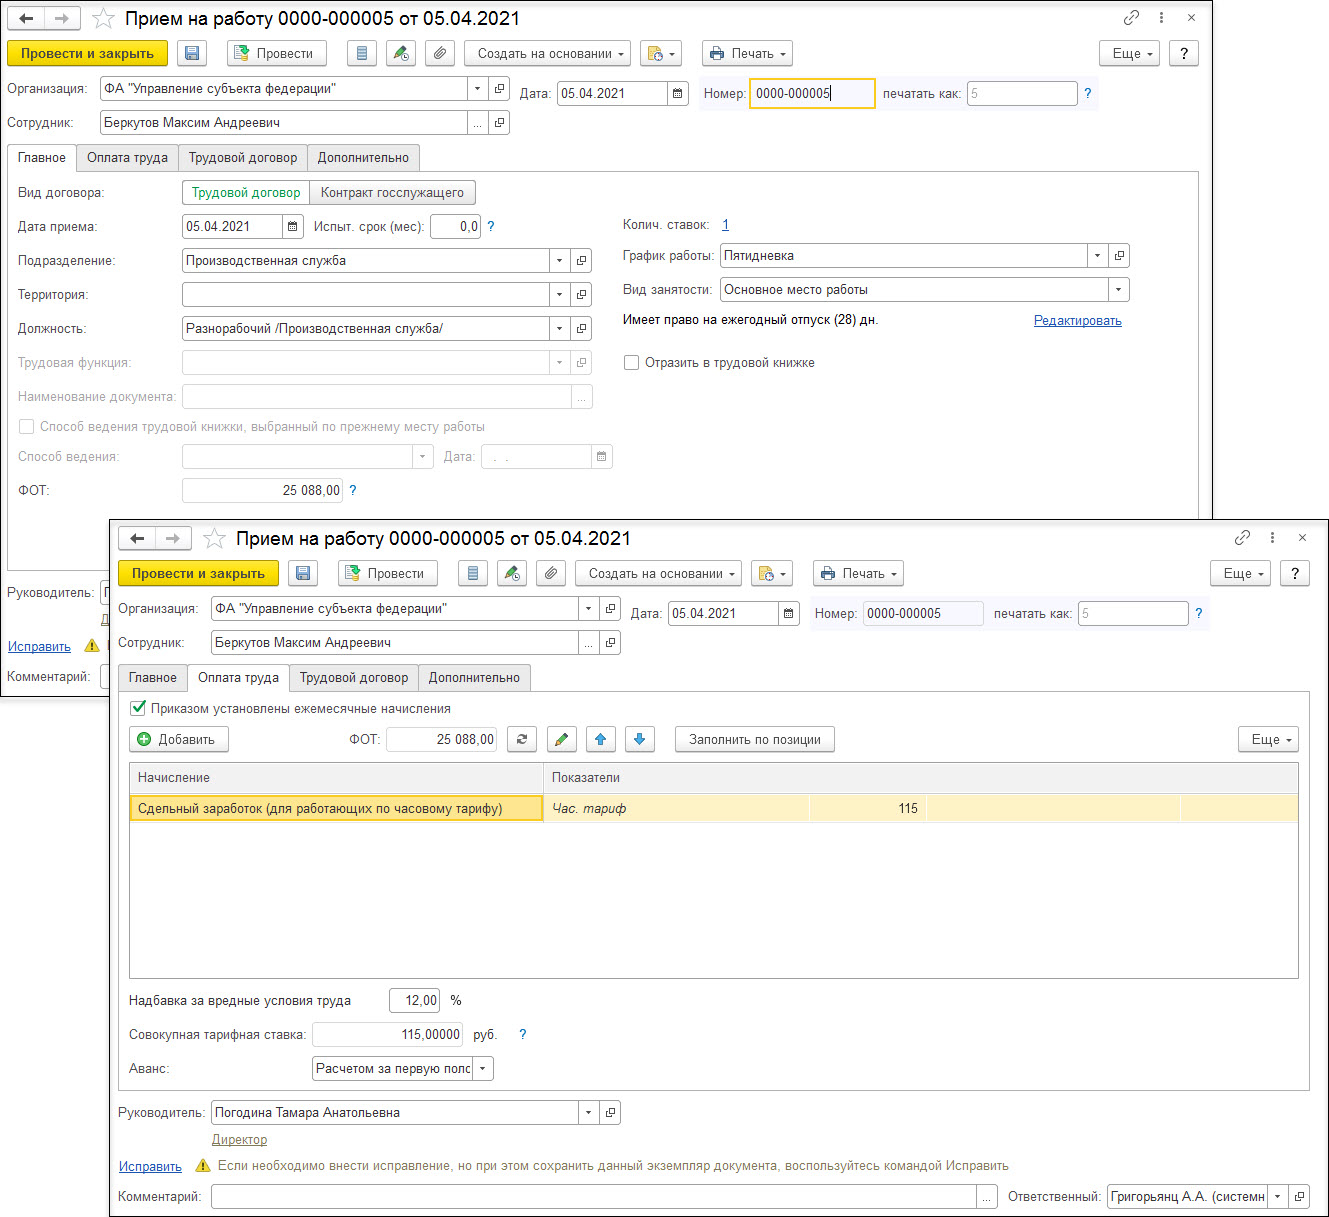Click refresh FOT recalculate icon

521,739
